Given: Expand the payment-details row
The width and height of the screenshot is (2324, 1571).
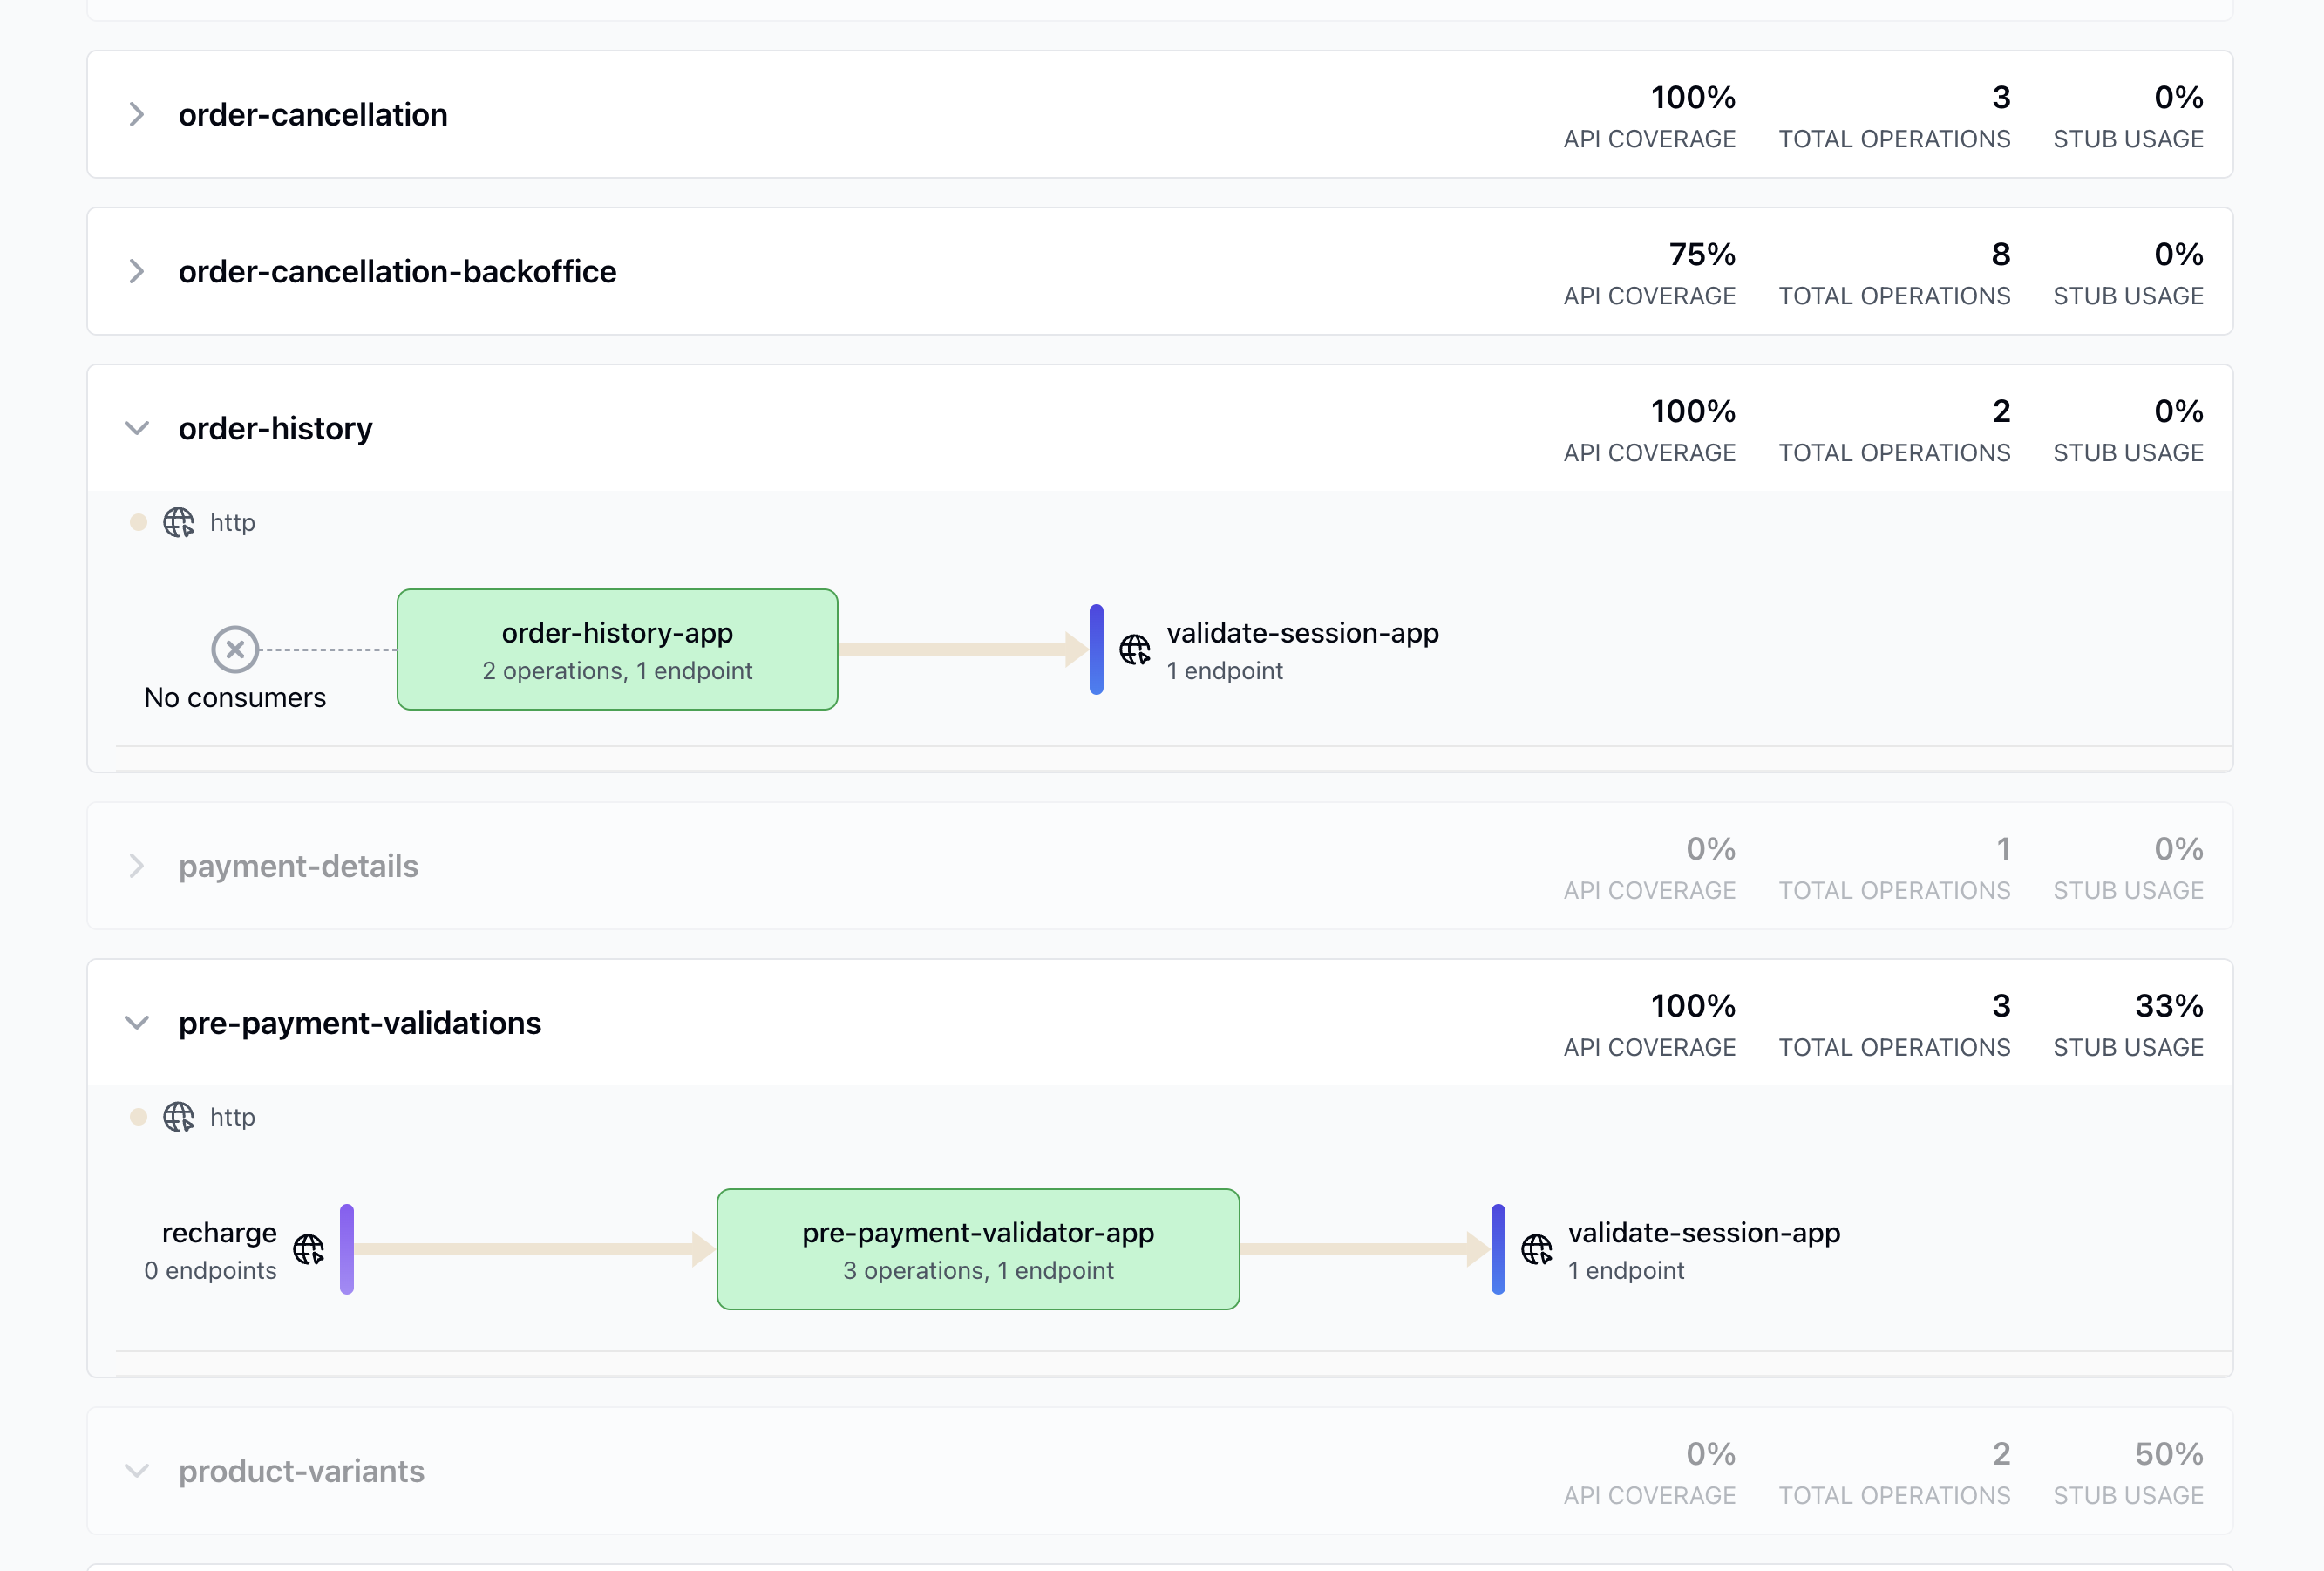Looking at the screenshot, I should coord(137,866).
